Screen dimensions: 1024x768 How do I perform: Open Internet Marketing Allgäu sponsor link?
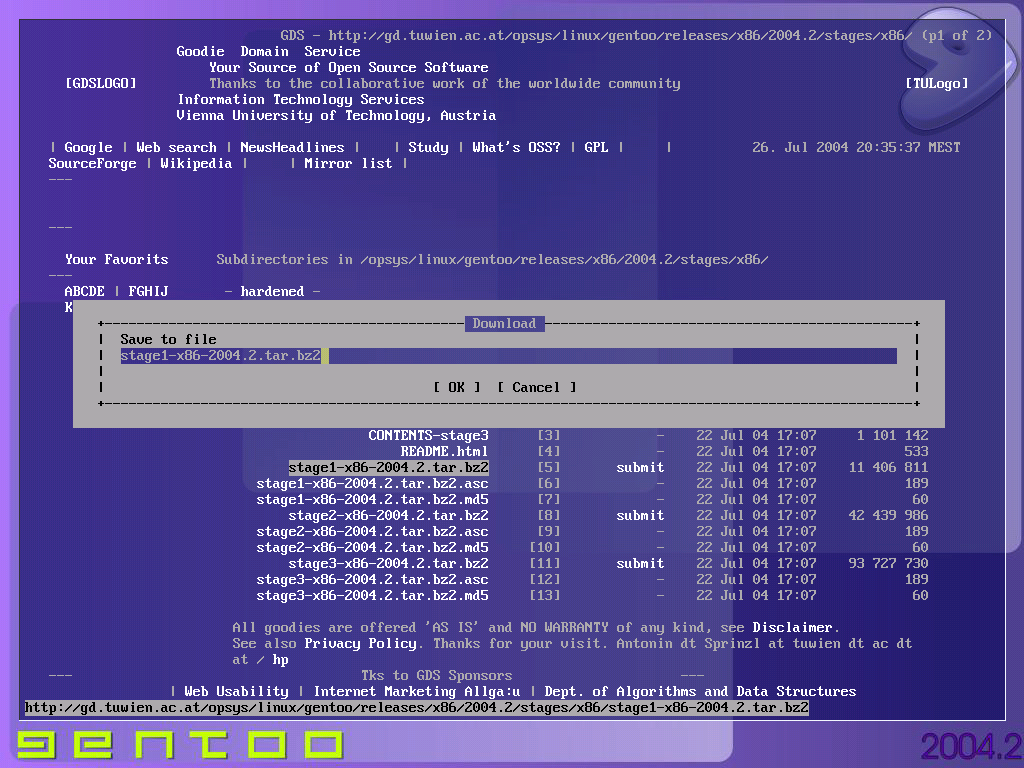pos(417,692)
